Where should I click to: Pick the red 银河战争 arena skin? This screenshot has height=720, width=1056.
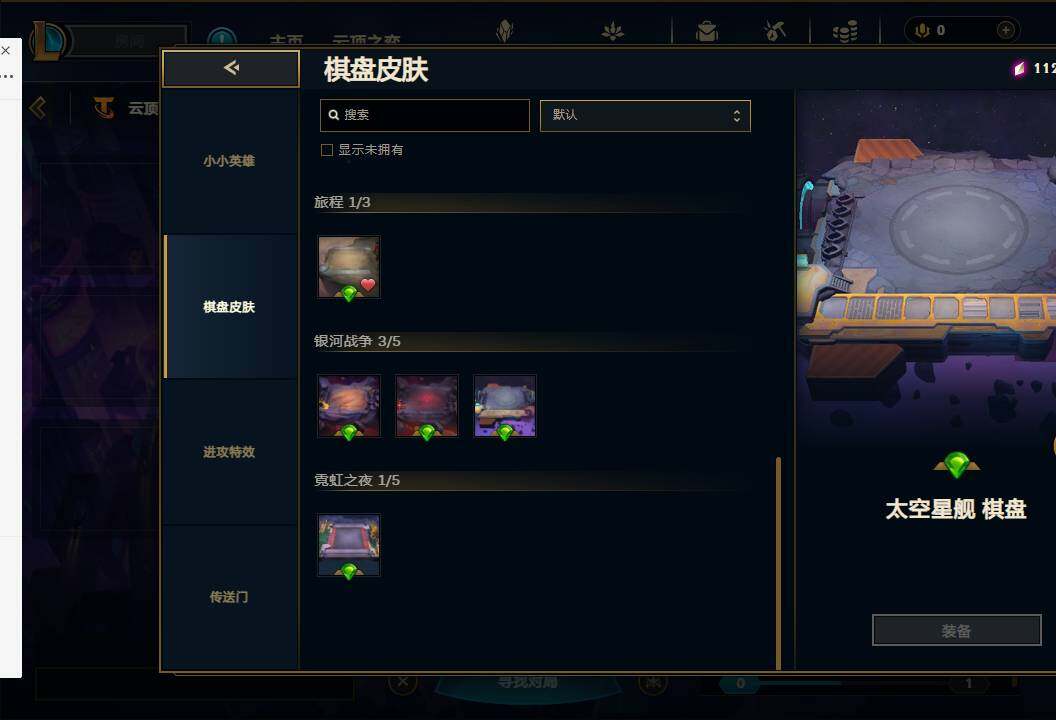[427, 406]
